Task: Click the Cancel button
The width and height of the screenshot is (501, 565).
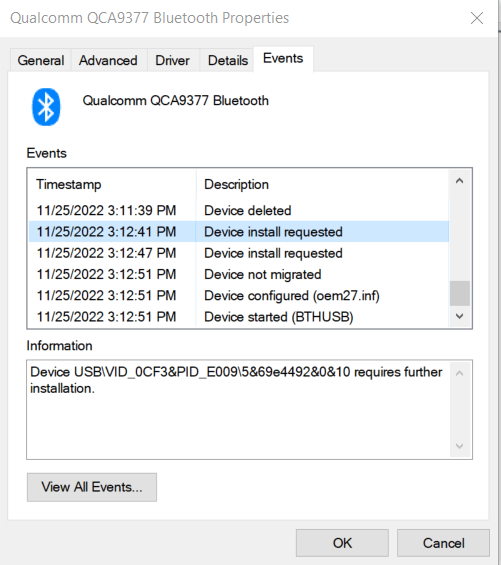Action: pos(443,543)
